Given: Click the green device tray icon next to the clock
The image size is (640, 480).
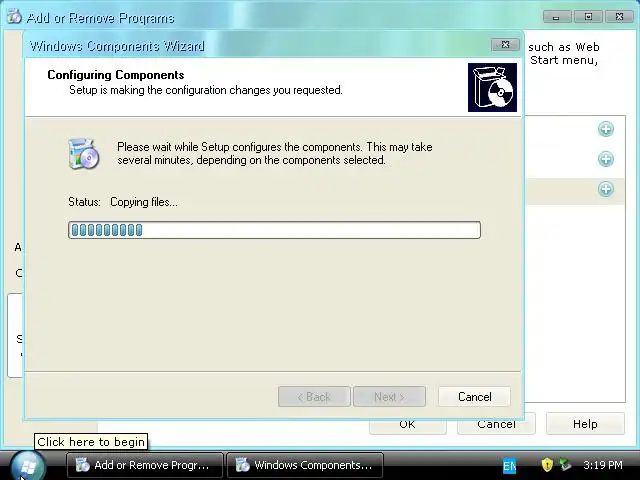Looking at the screenshot, I should pos(565,464).
